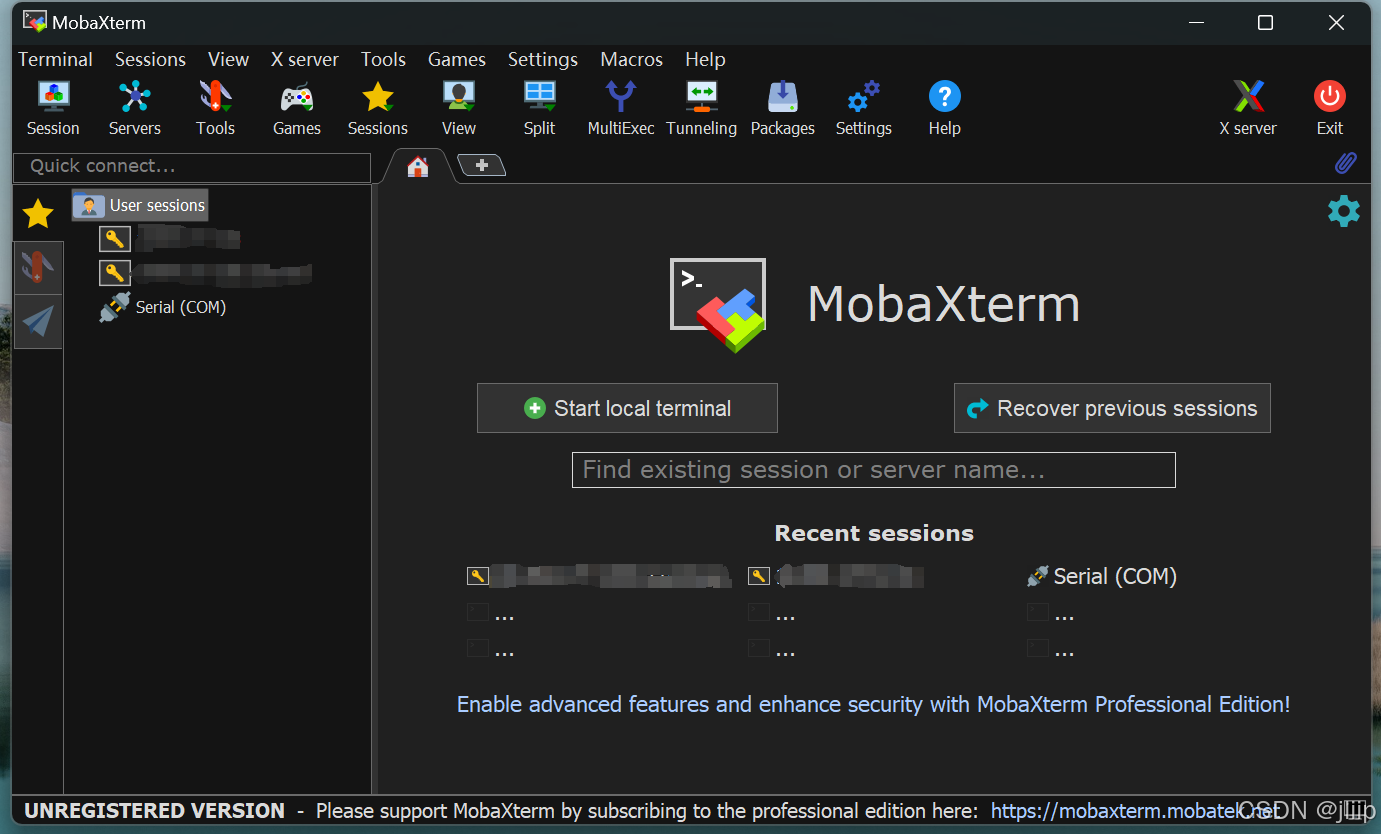The image size is (1381, 834).
Task: Open the Help question mark icon
Action: click(x=944, y=108)
